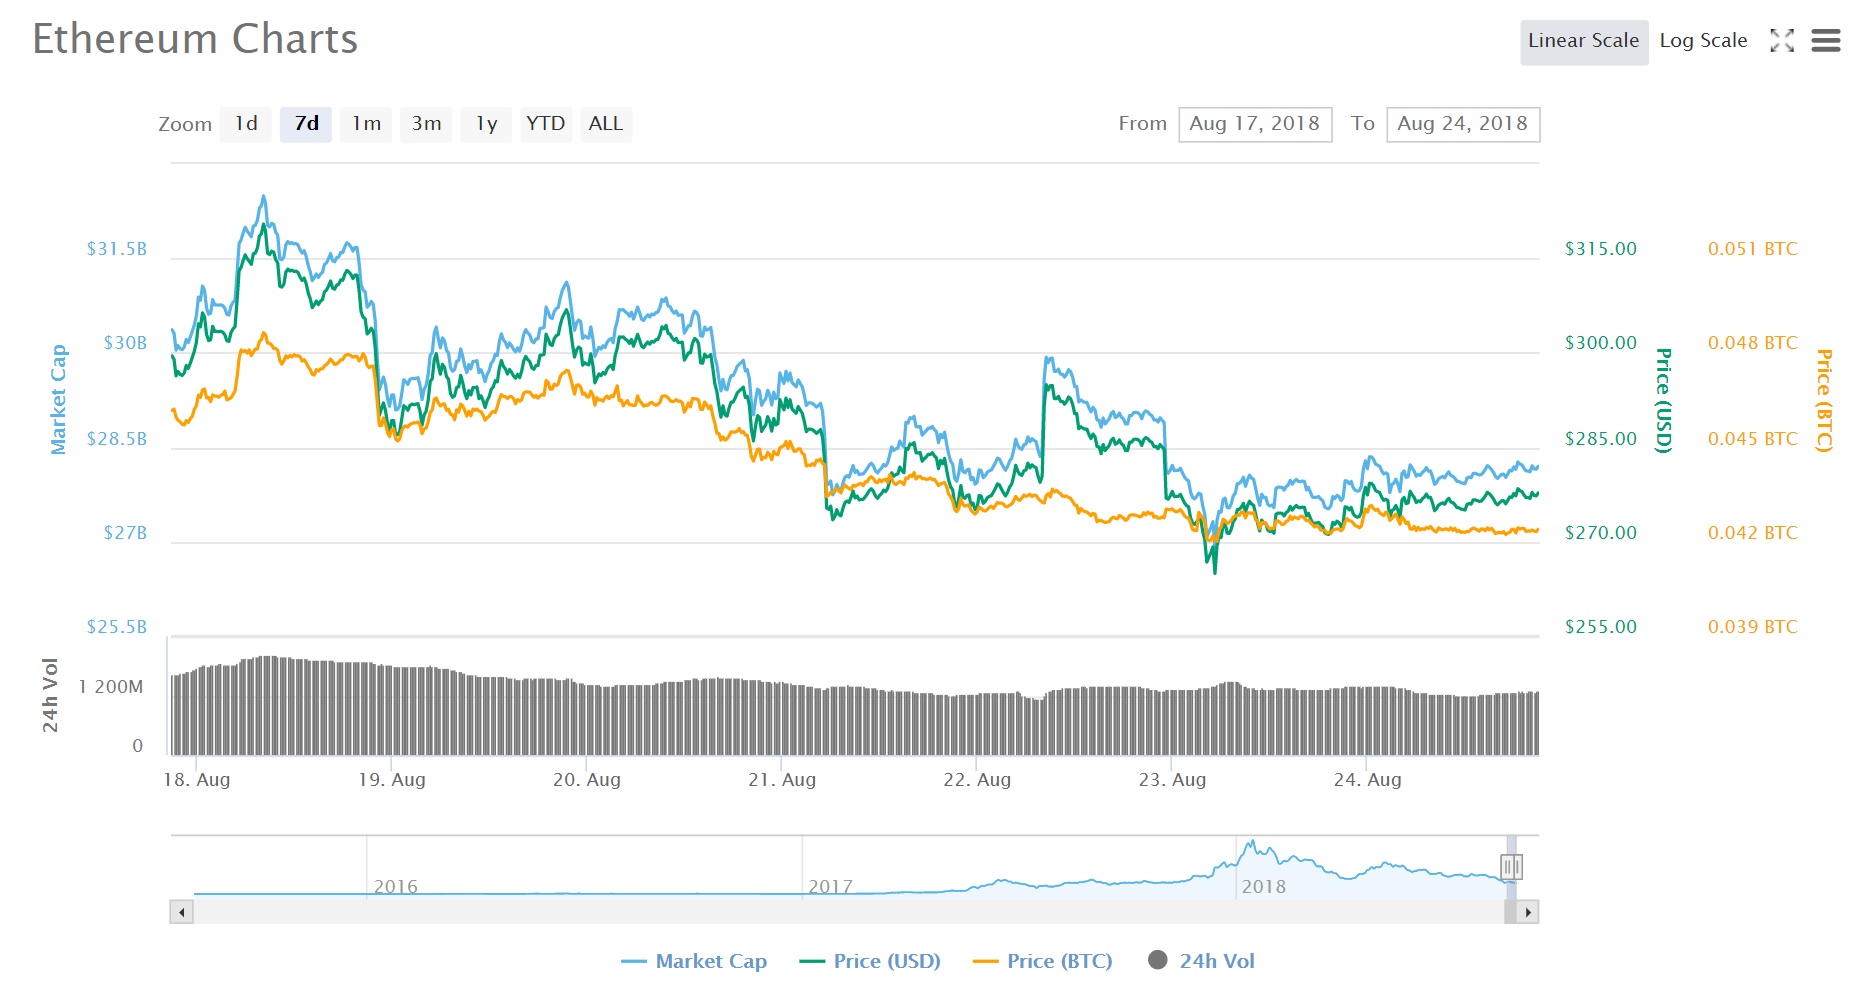Select the YTD zoom option
The image size is (1859, 984).
[546, 124]
